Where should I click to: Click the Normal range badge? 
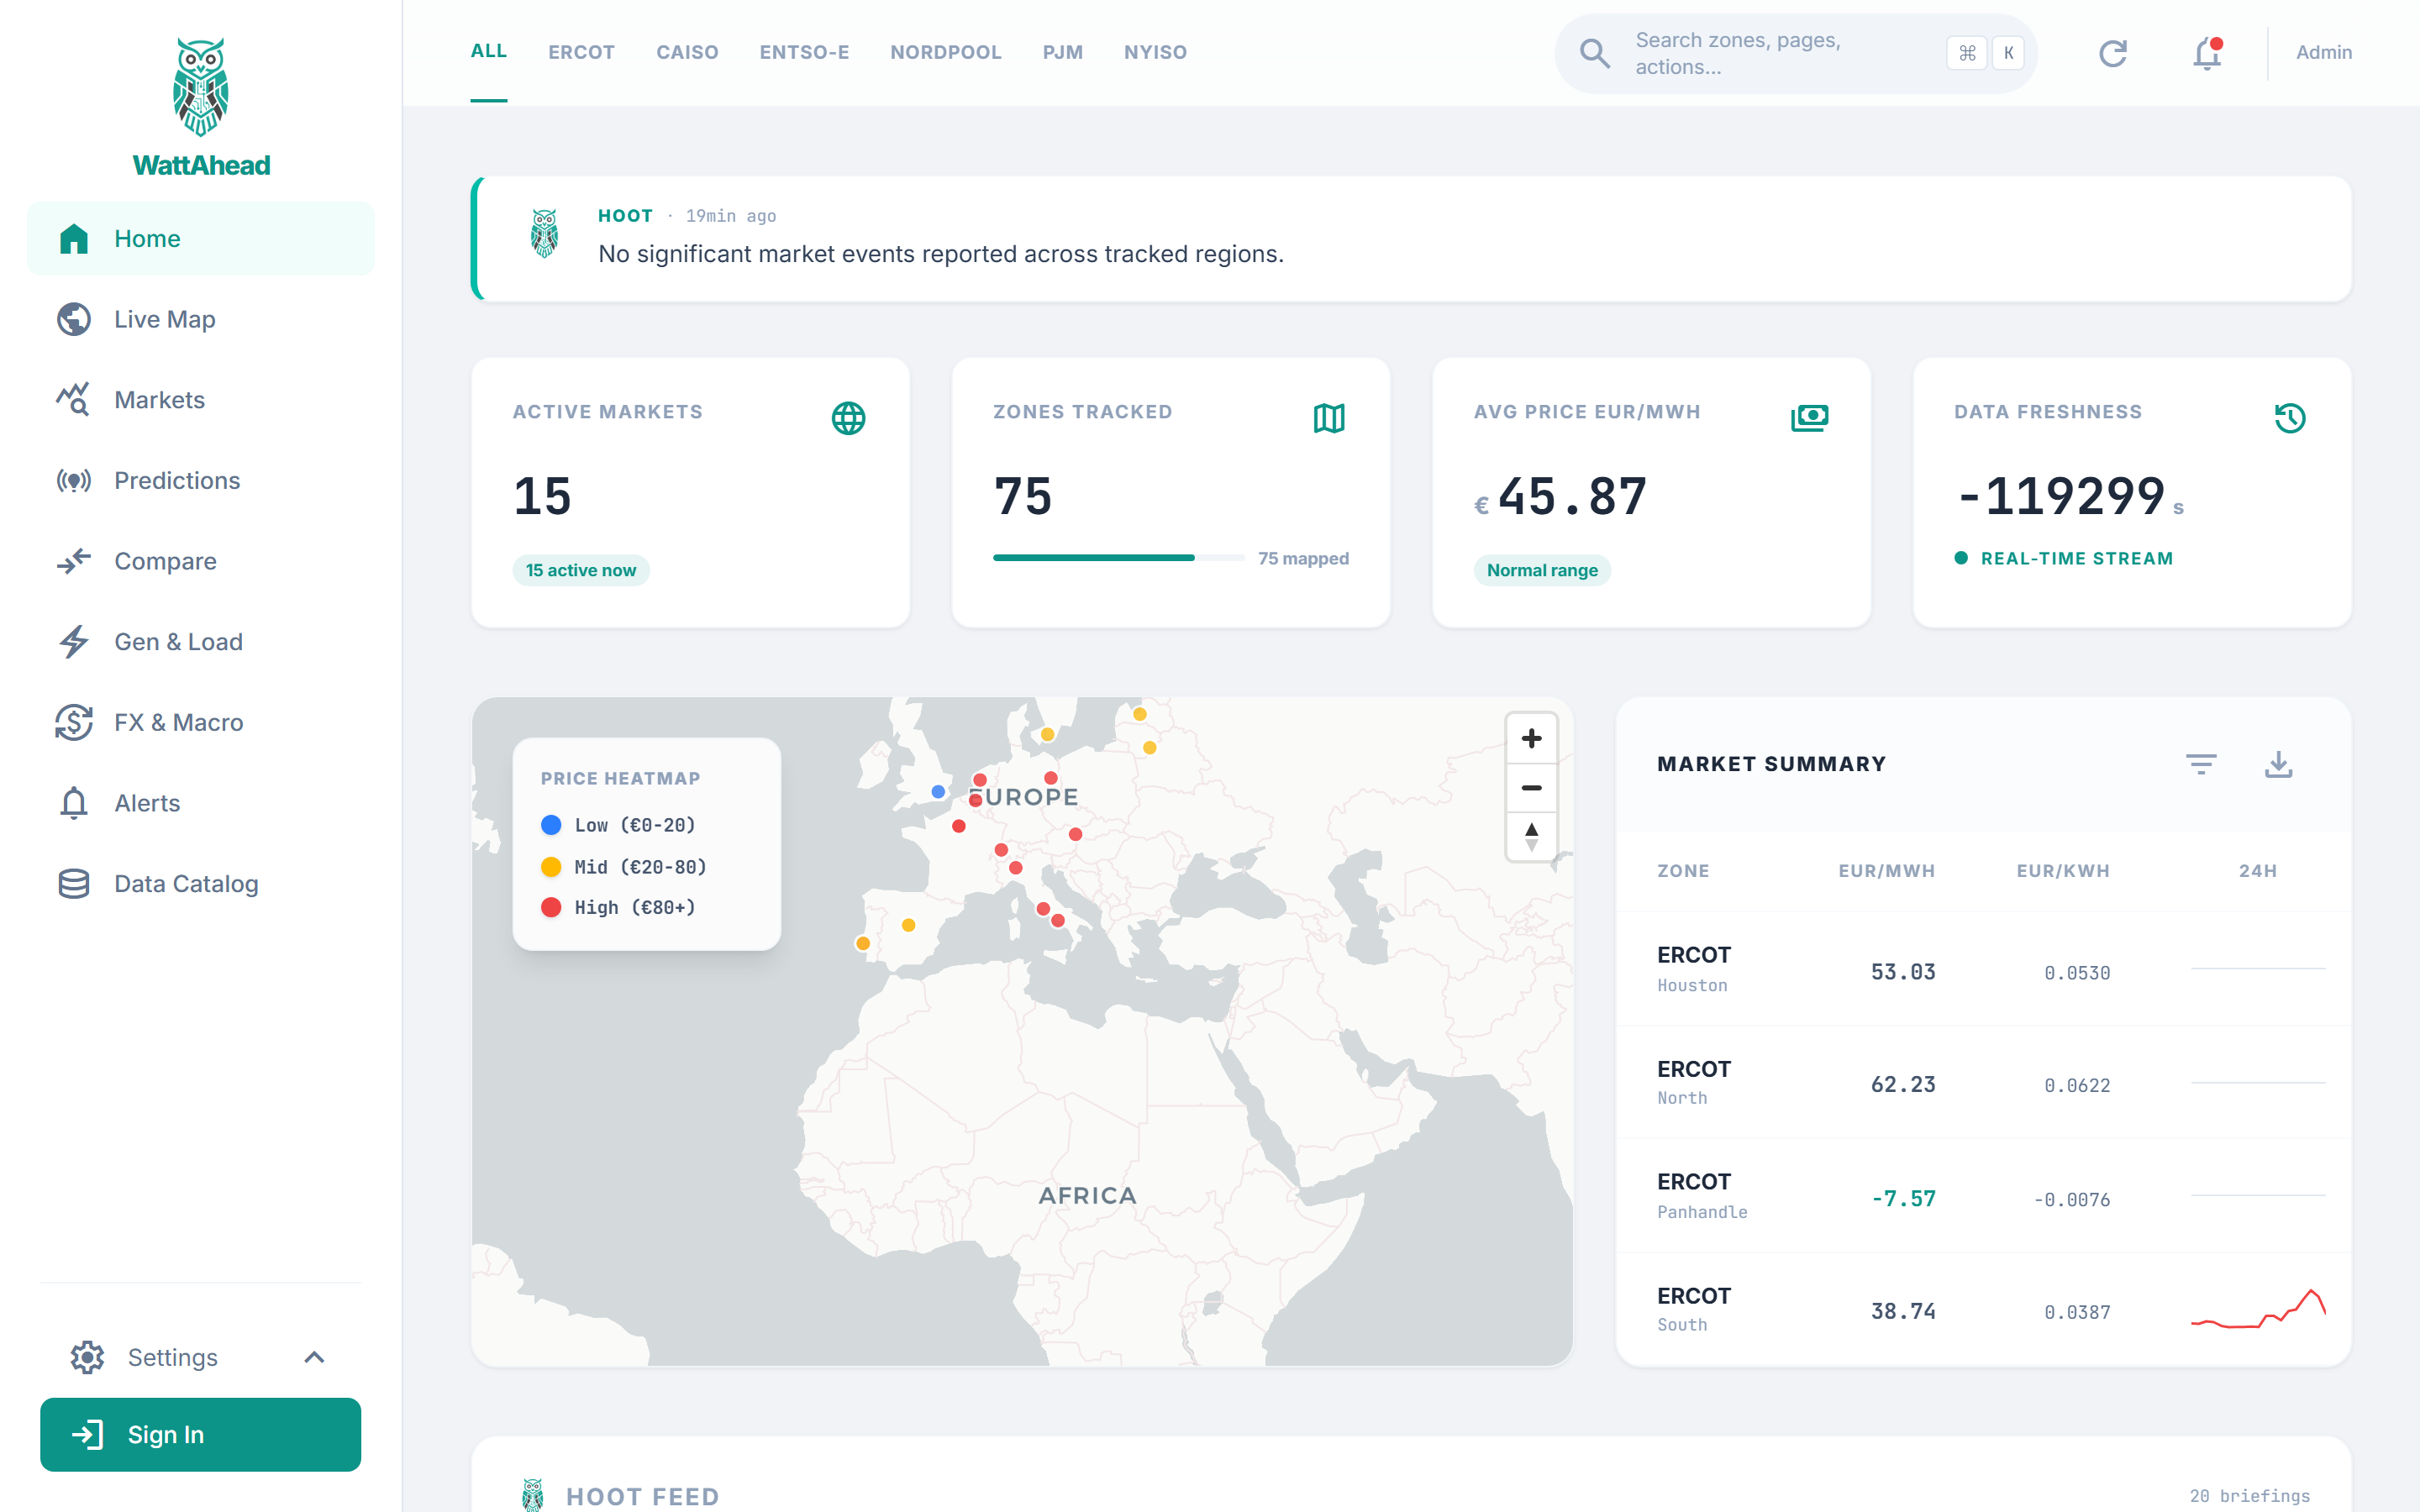coord(1542,570)
